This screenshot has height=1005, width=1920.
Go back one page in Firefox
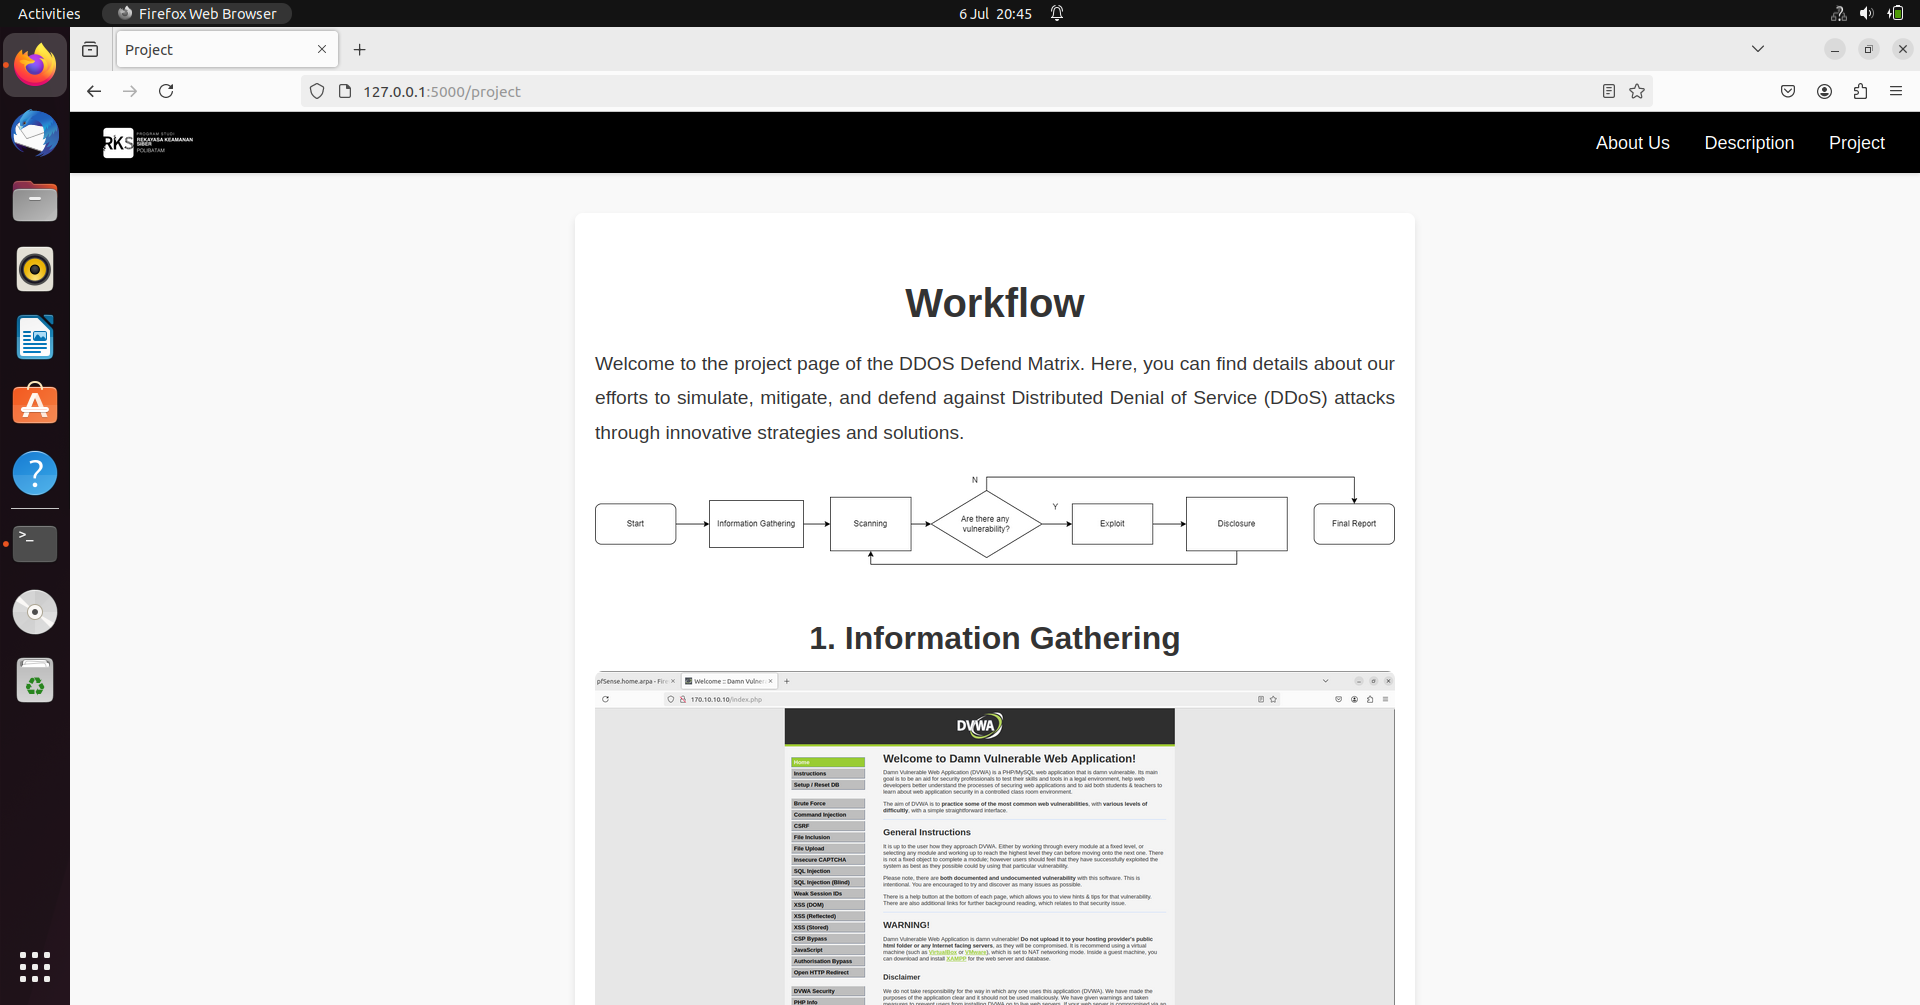point(94,91)
